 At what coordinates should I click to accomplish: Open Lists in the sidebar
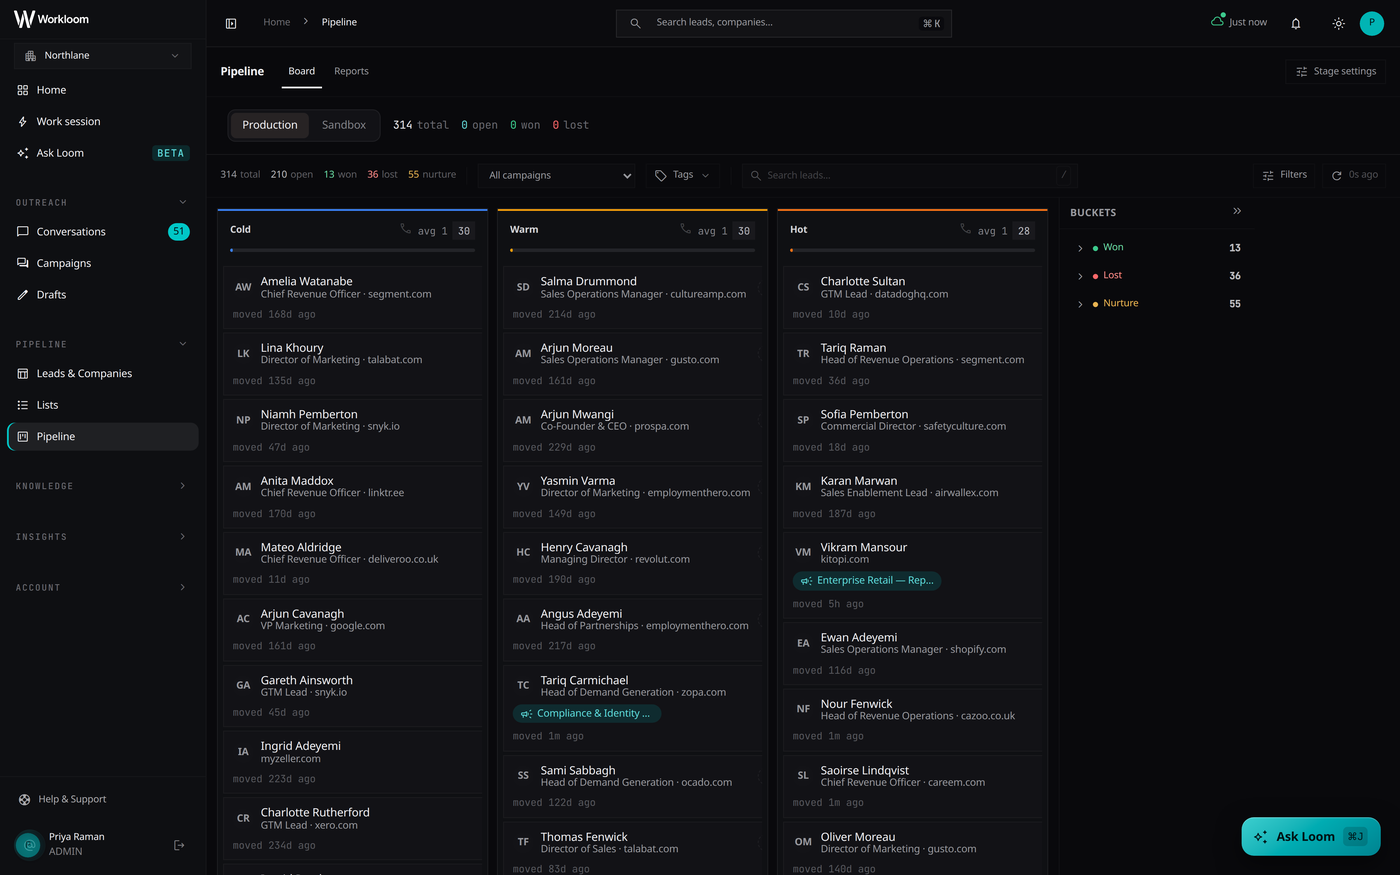pos(103,405)
